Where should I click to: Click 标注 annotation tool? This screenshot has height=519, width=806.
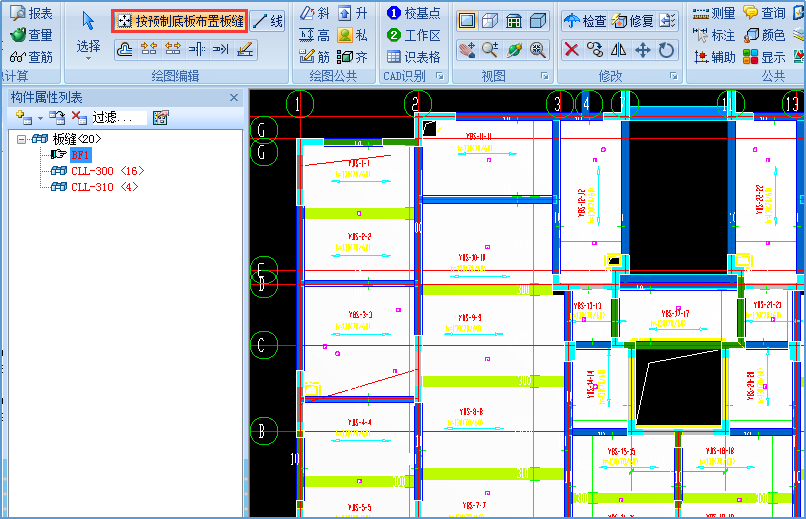click(714, 35)
